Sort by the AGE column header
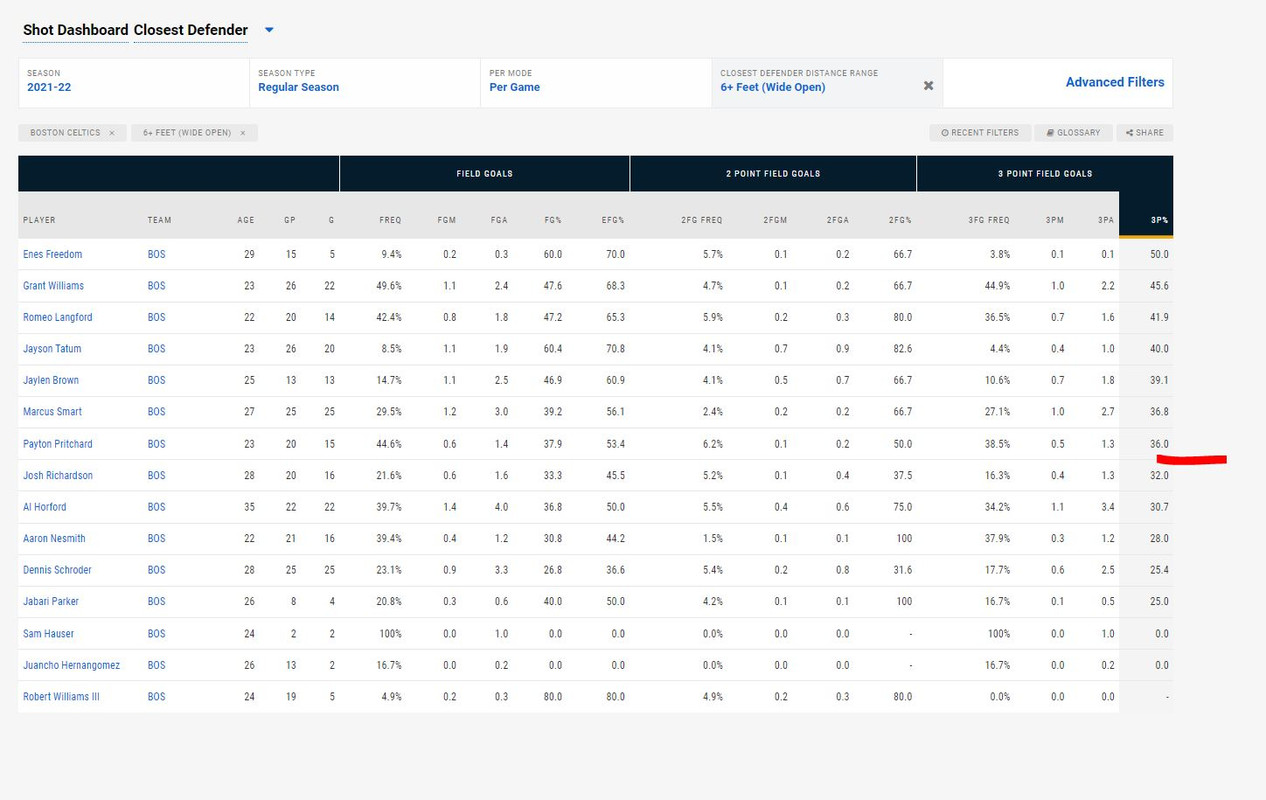Image resolution: width=1266 pixels, height=800 pixels. pos(246,220)
